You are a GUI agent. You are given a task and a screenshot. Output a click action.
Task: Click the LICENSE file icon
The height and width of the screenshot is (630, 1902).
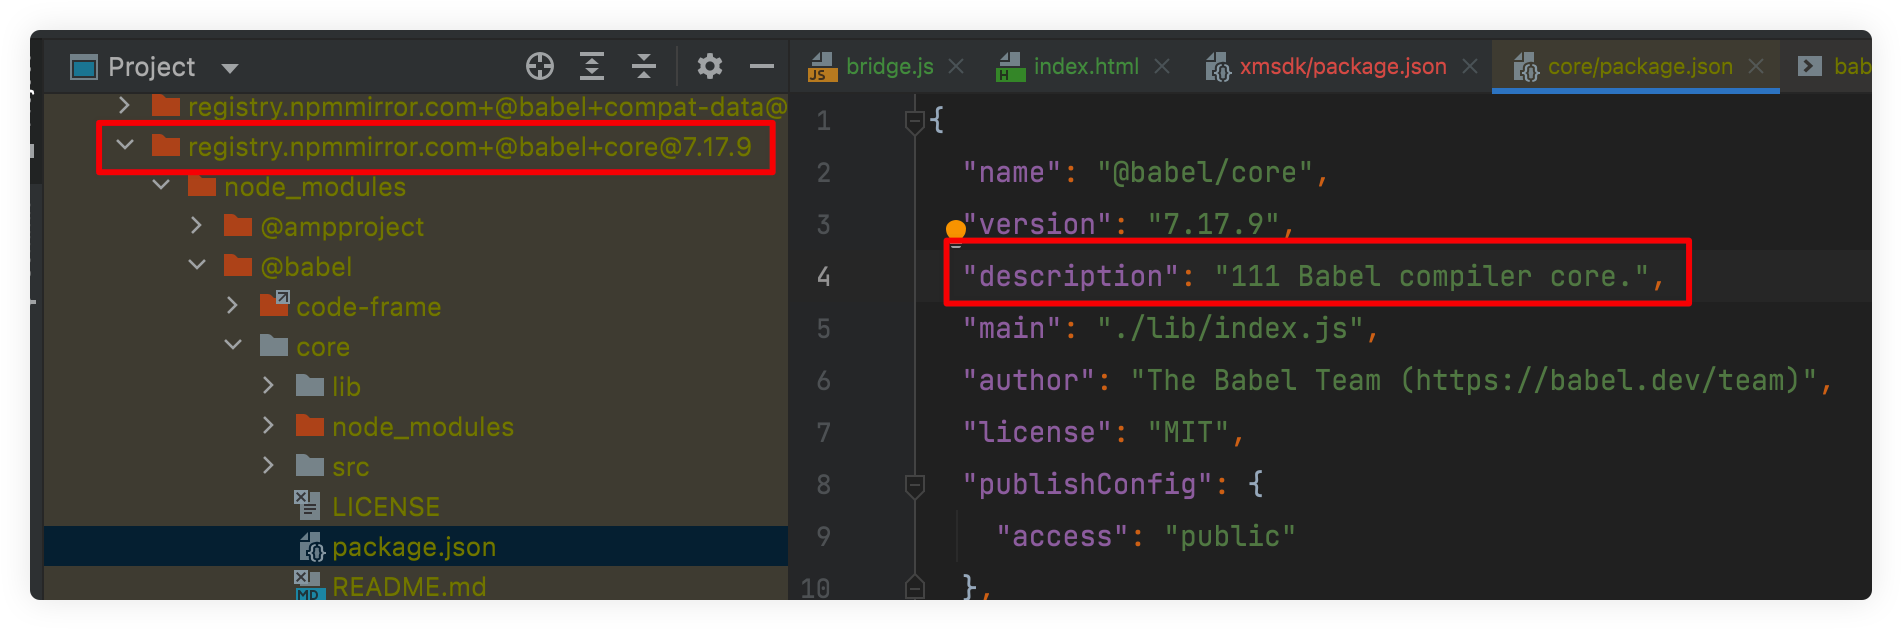click(x=307, y=505)
